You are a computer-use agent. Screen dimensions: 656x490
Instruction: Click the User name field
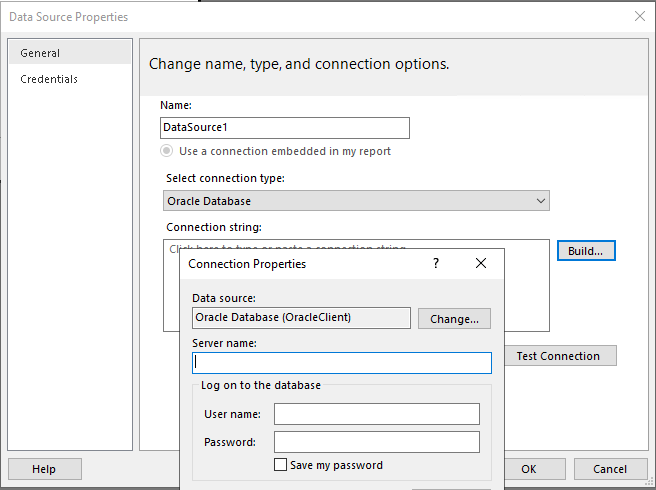pos(377,414)
